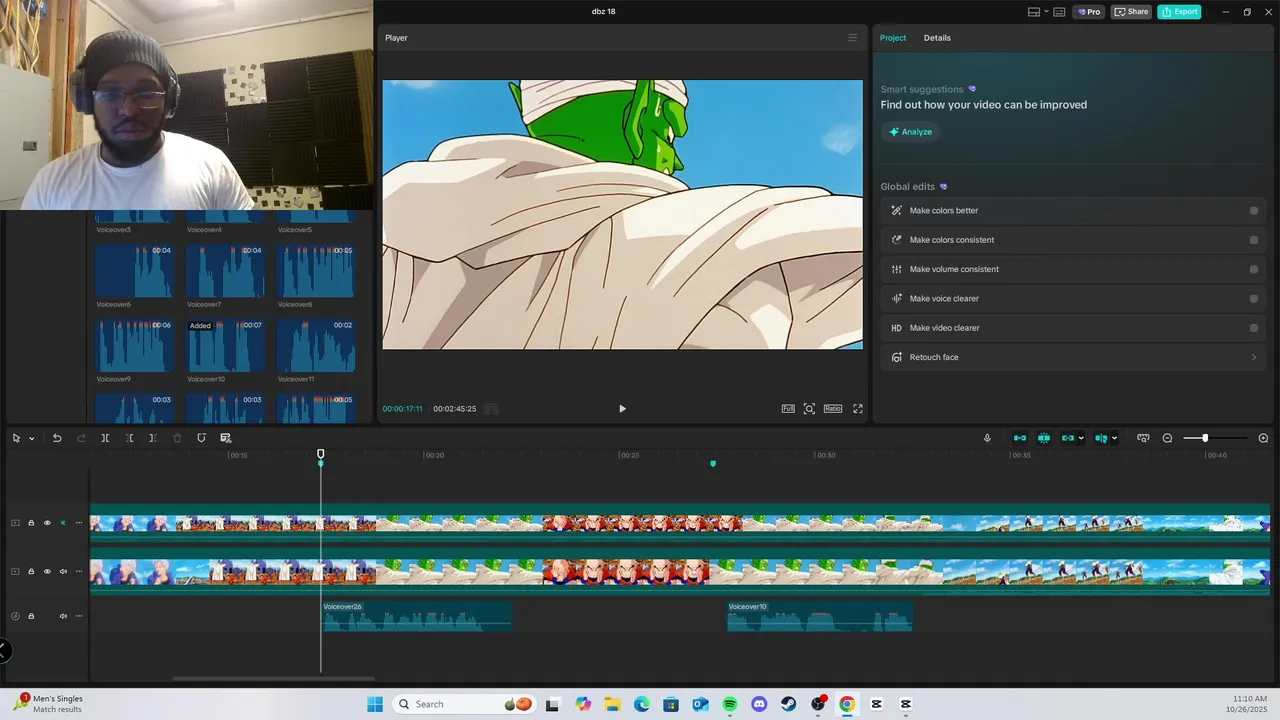Click the auto-edit icon after the marker tool
The width and height of the screenshot is (1280, 720).
pyautogui.click(x=226, y=438)
